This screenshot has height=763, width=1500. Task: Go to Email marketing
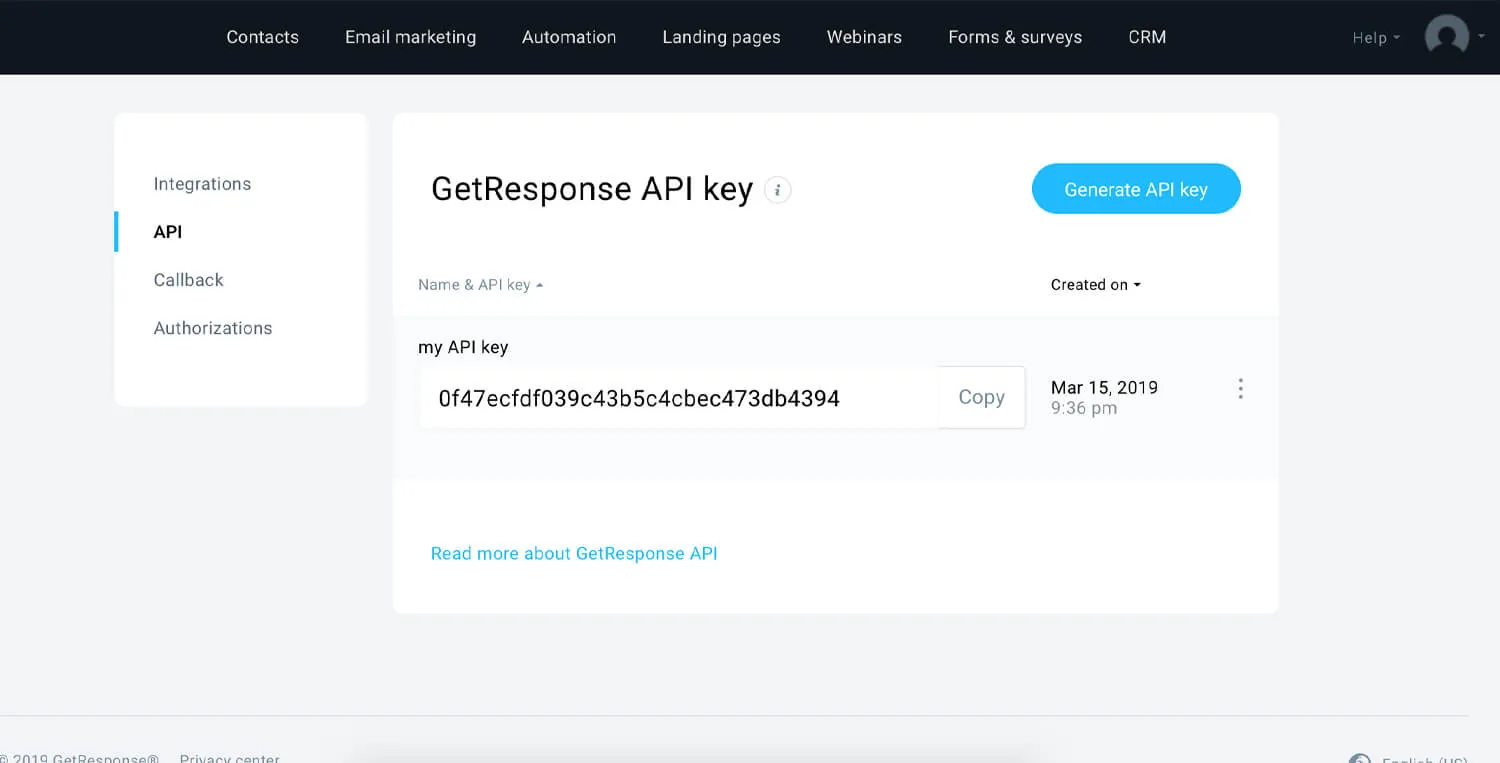[x=410, y=37]
